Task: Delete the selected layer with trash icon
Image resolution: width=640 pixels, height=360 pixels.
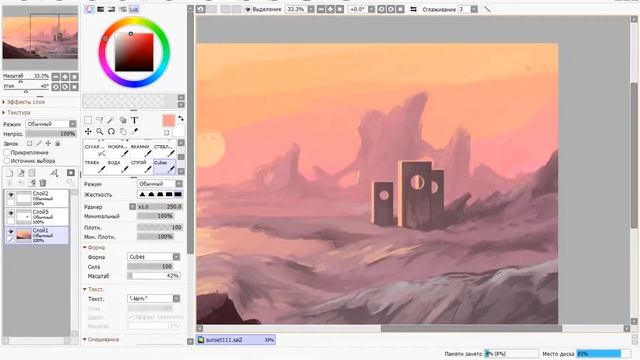Action: pyautogui.click(x=43, y=183)
